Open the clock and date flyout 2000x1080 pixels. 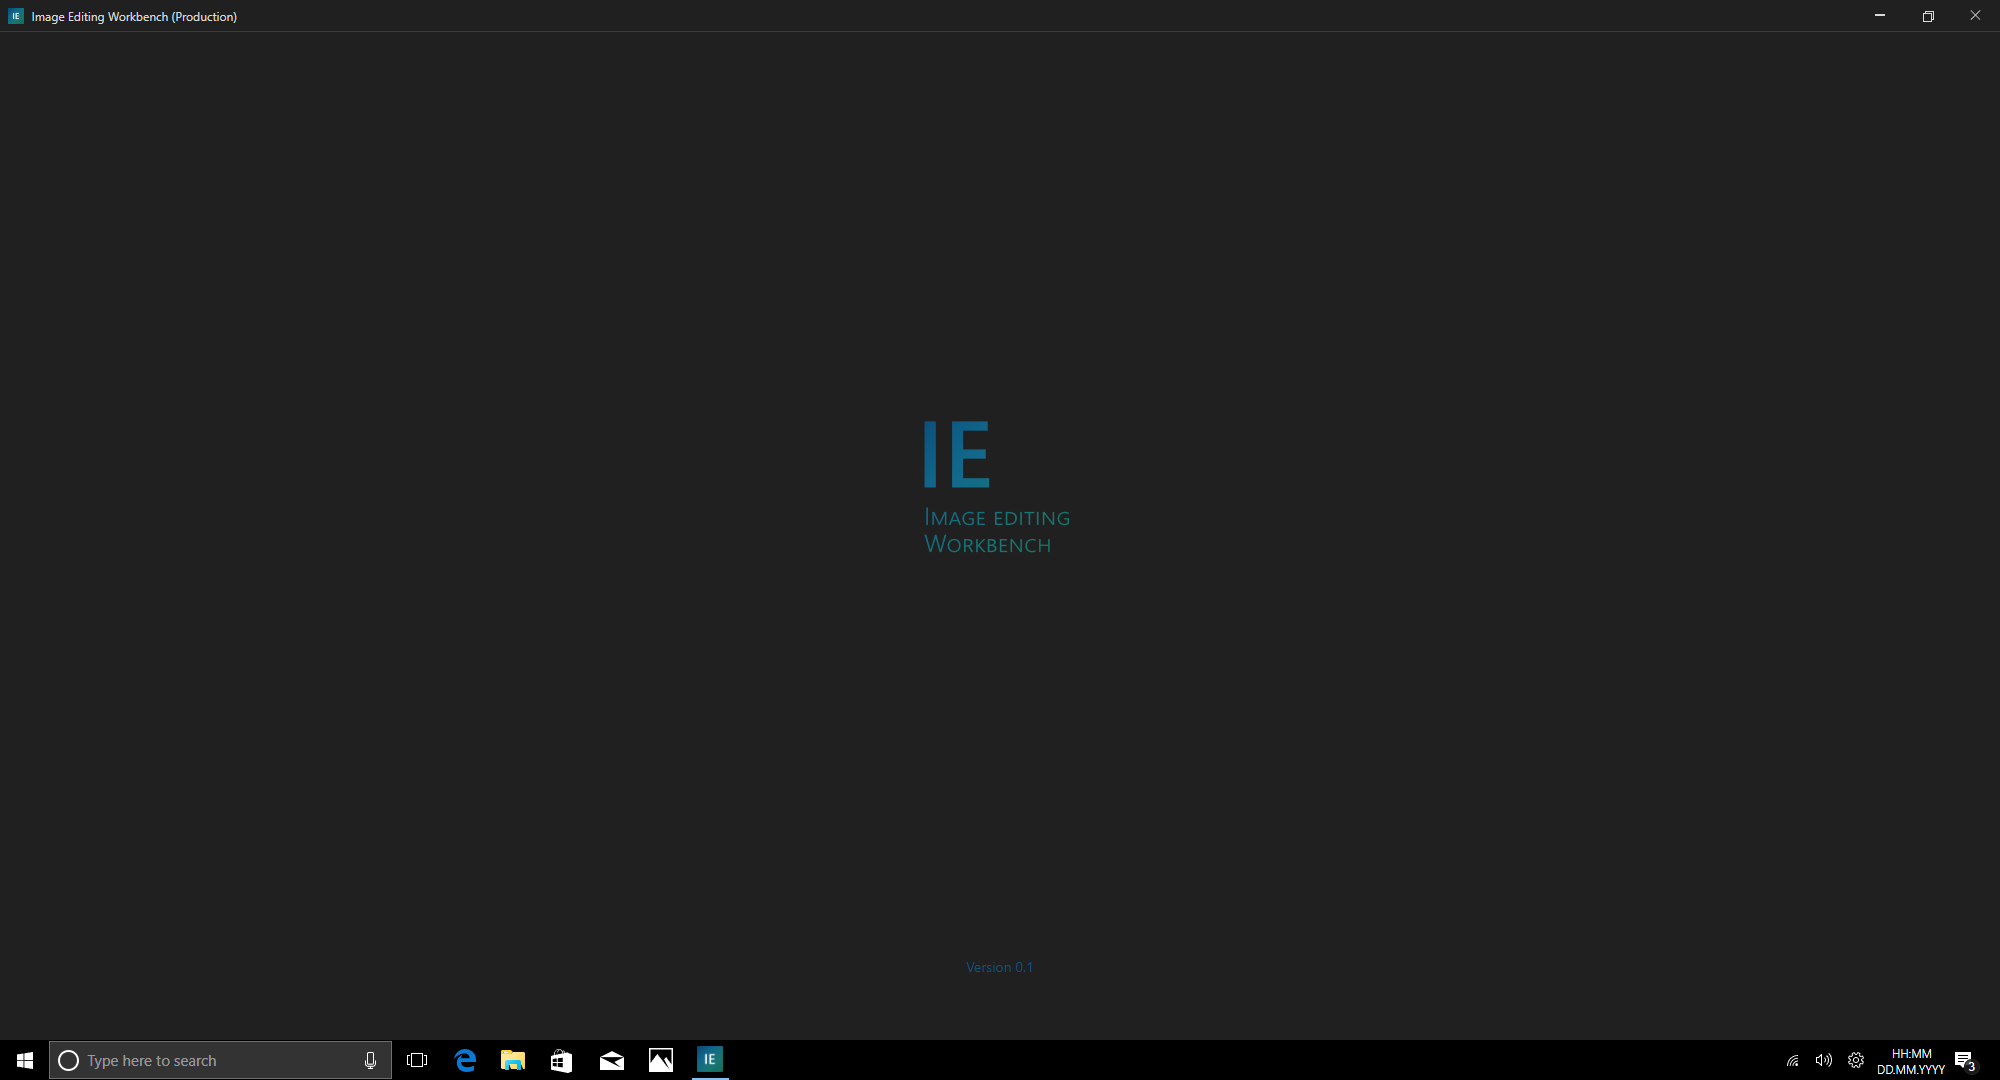point(1910,1061)
